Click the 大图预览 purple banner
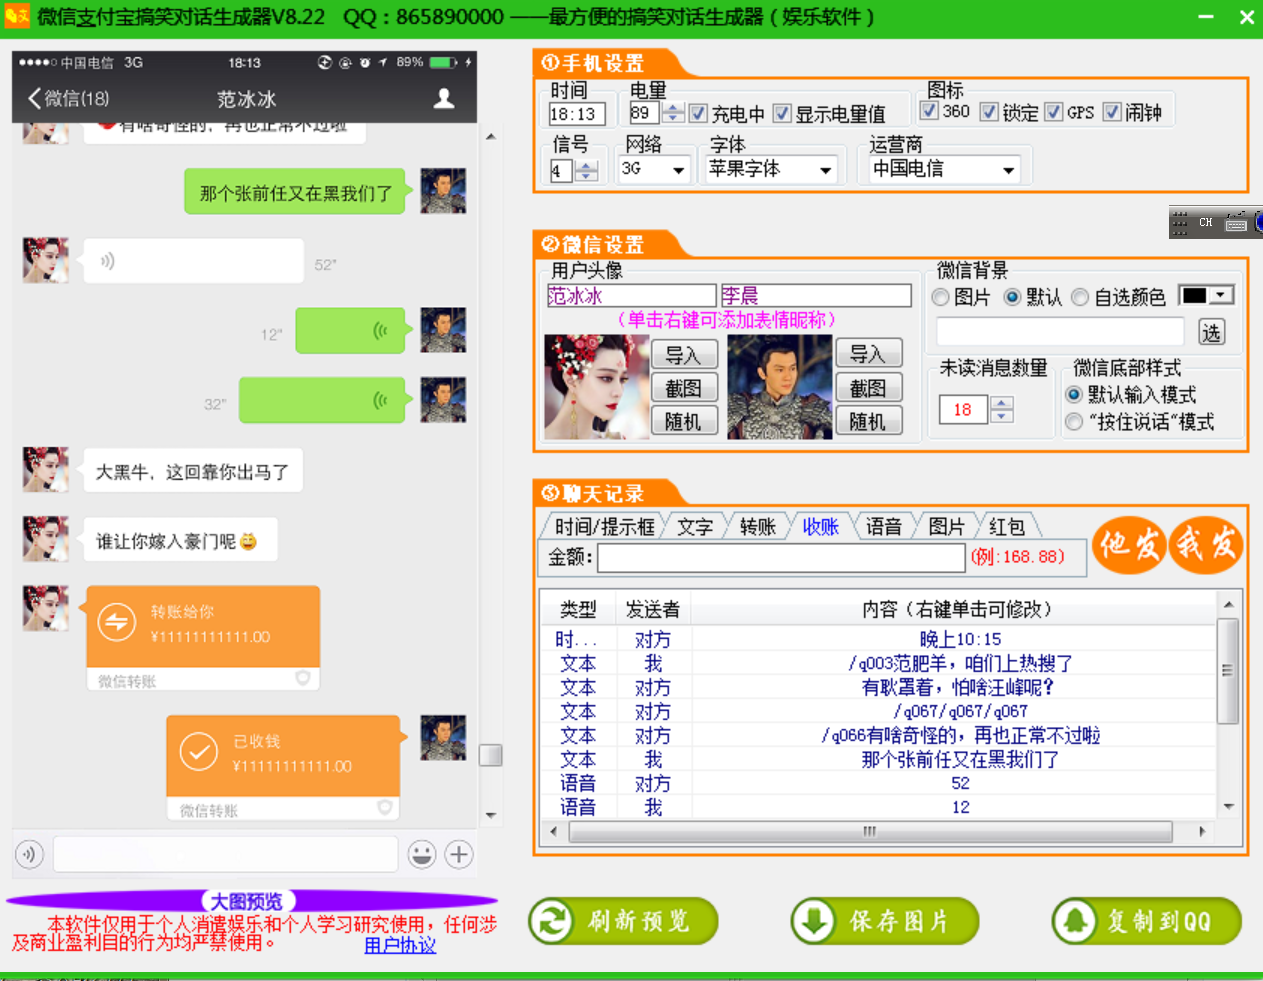1263x981 pixels. tap(250, 901)
